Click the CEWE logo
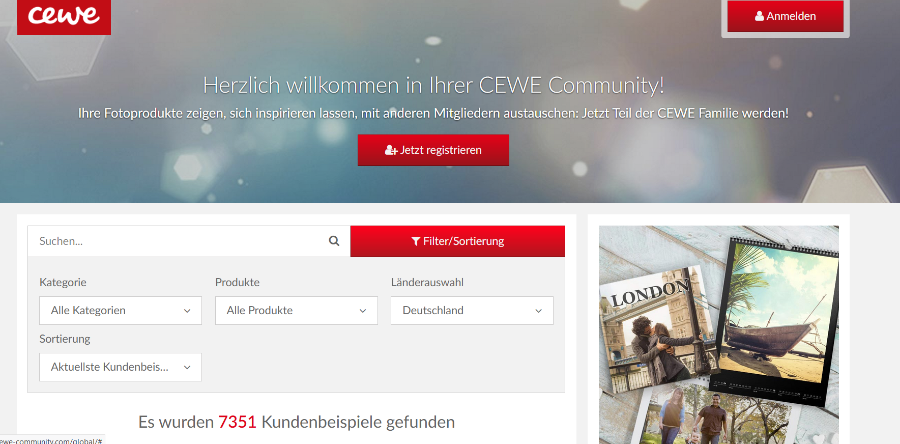The width and height of the screenshot is (900, 444). [x=64, y=16]
